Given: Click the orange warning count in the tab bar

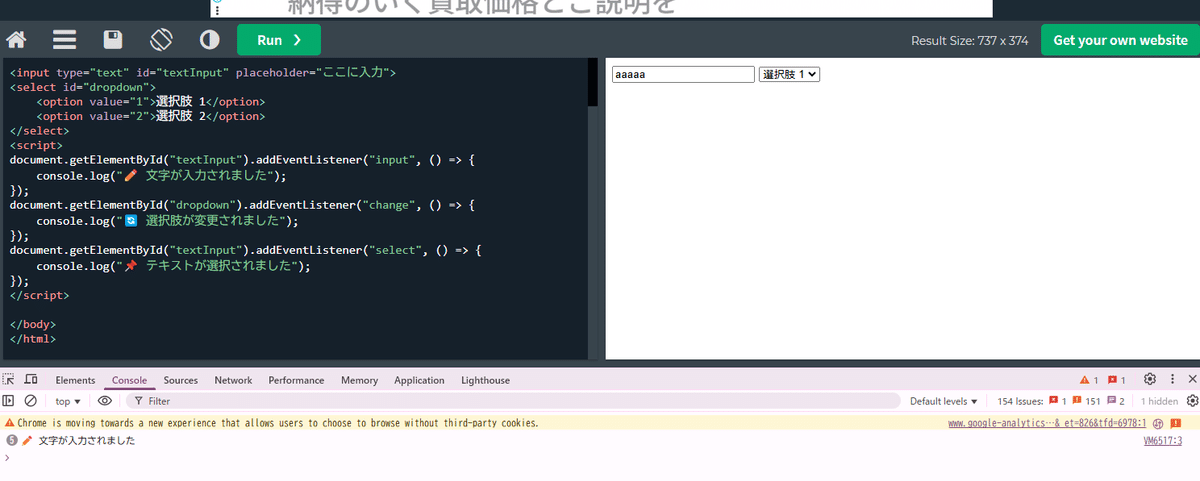Looking at the screenshot, I should [1089, 380].
